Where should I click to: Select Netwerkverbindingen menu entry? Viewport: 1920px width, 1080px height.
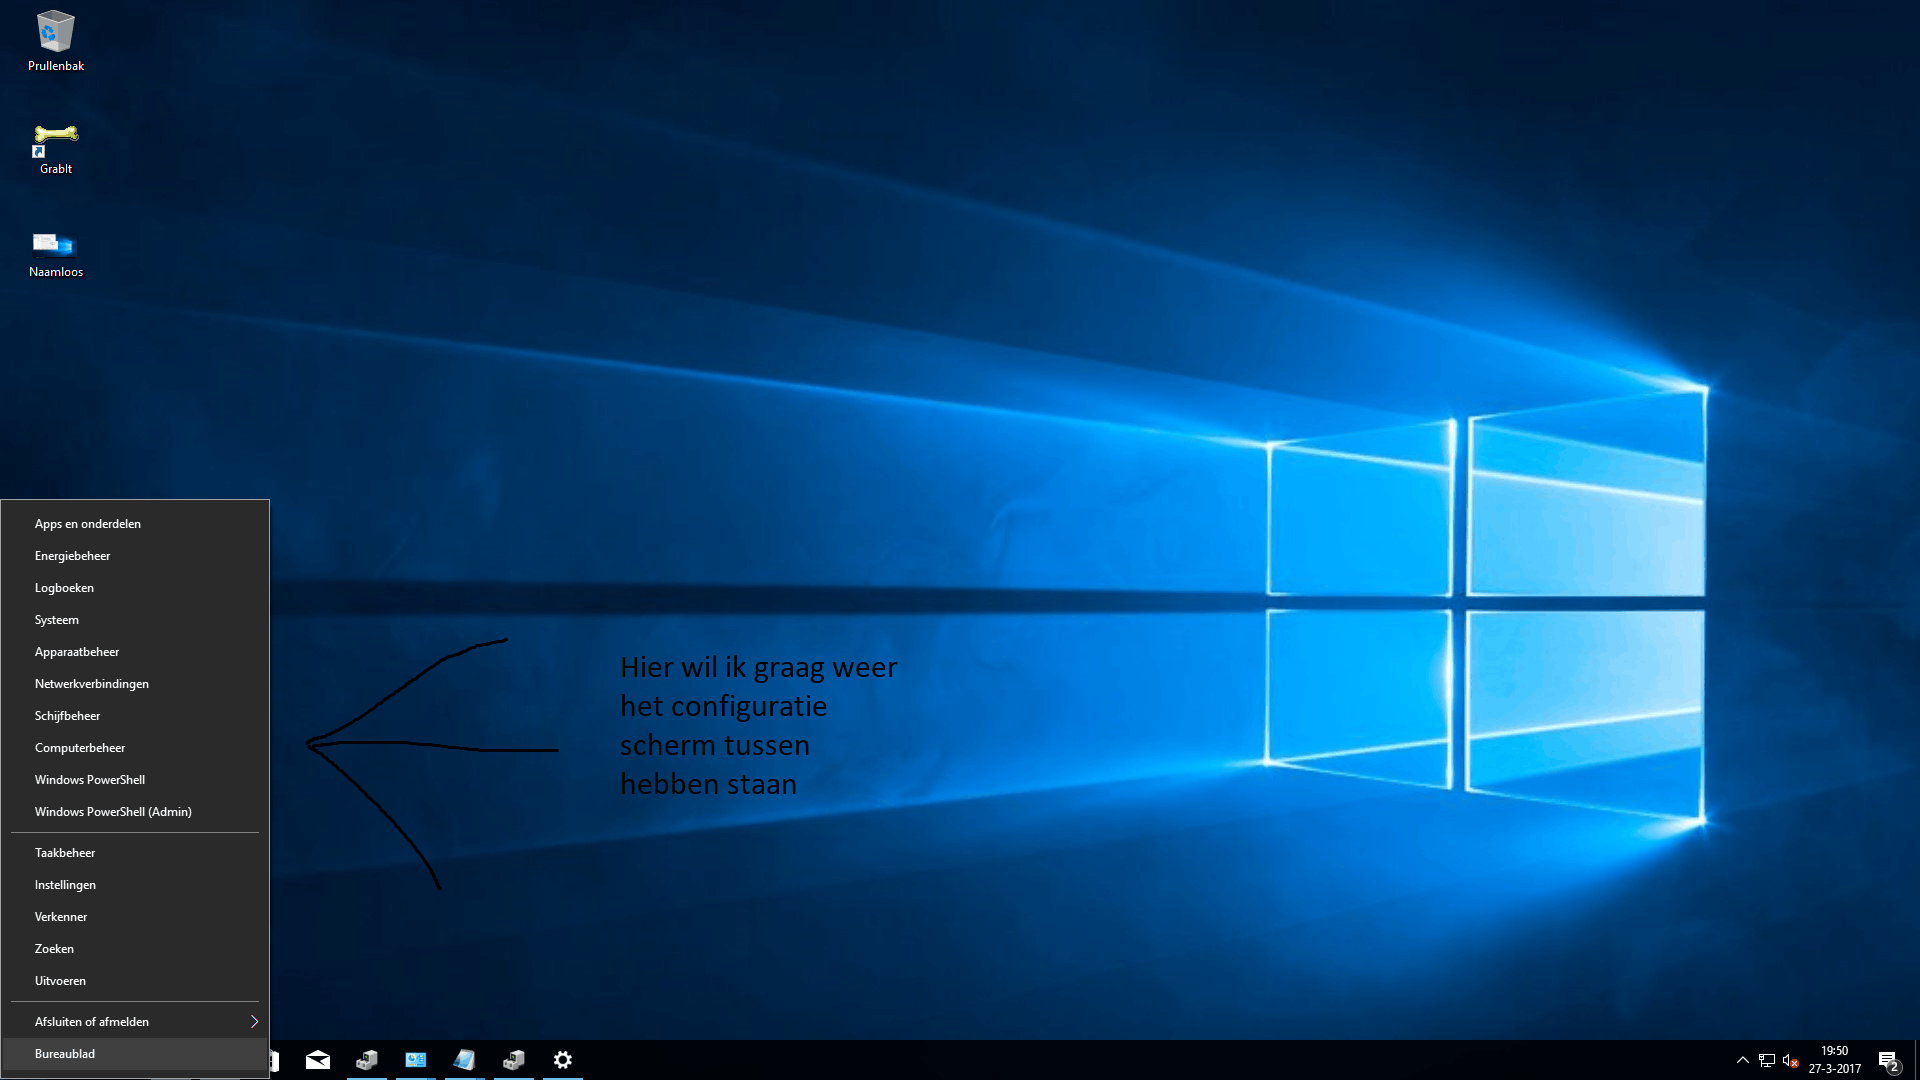pos(92,684)
